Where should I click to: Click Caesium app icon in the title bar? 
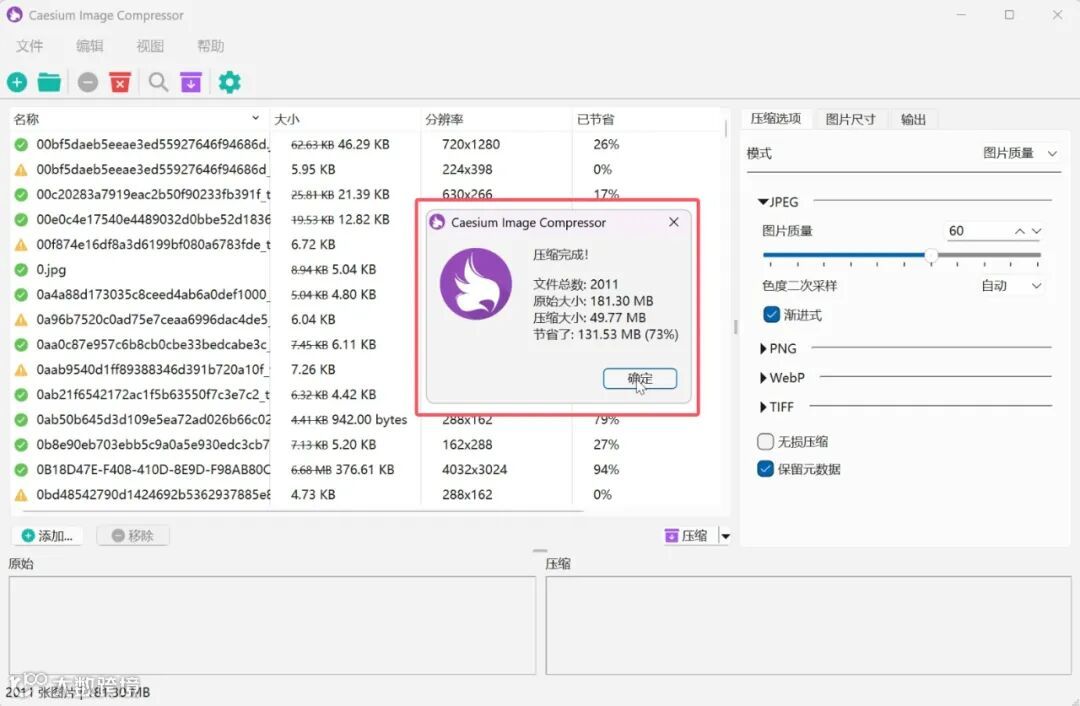click(14, 14)
